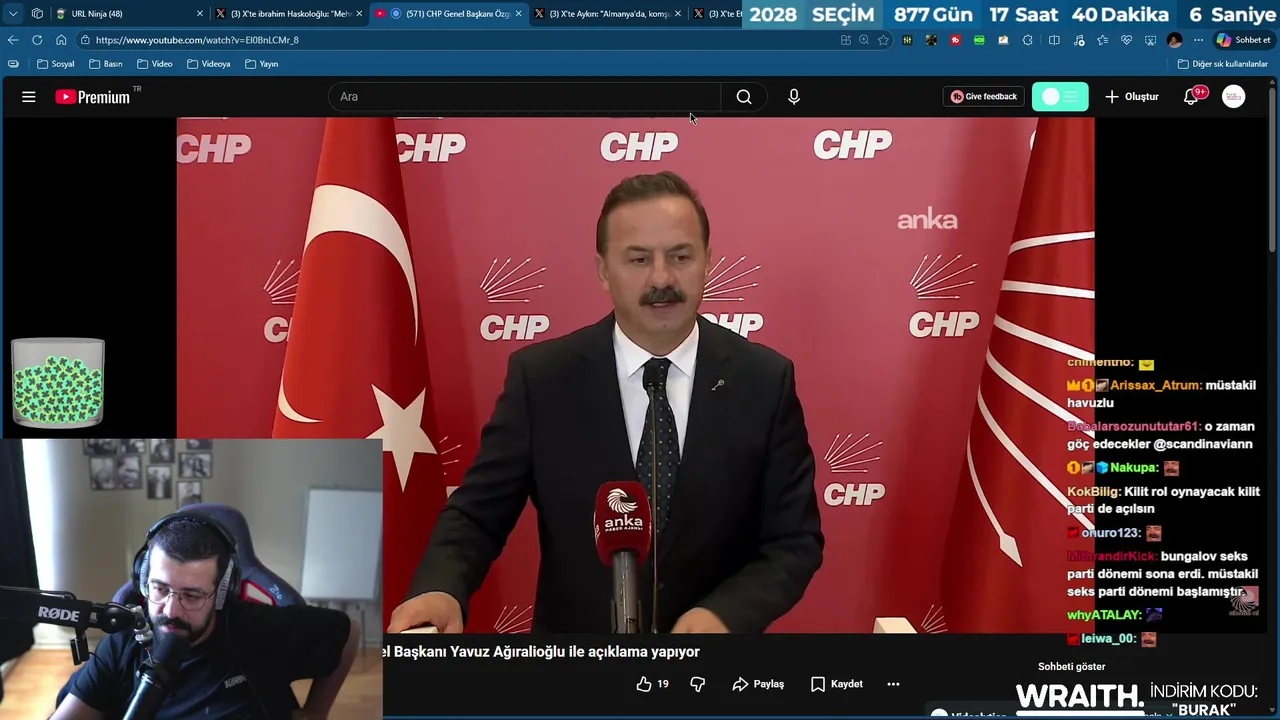Expand the tab actions chevron menu
Viewport: 1280px width, 720px height.
(x=13, y=14)
